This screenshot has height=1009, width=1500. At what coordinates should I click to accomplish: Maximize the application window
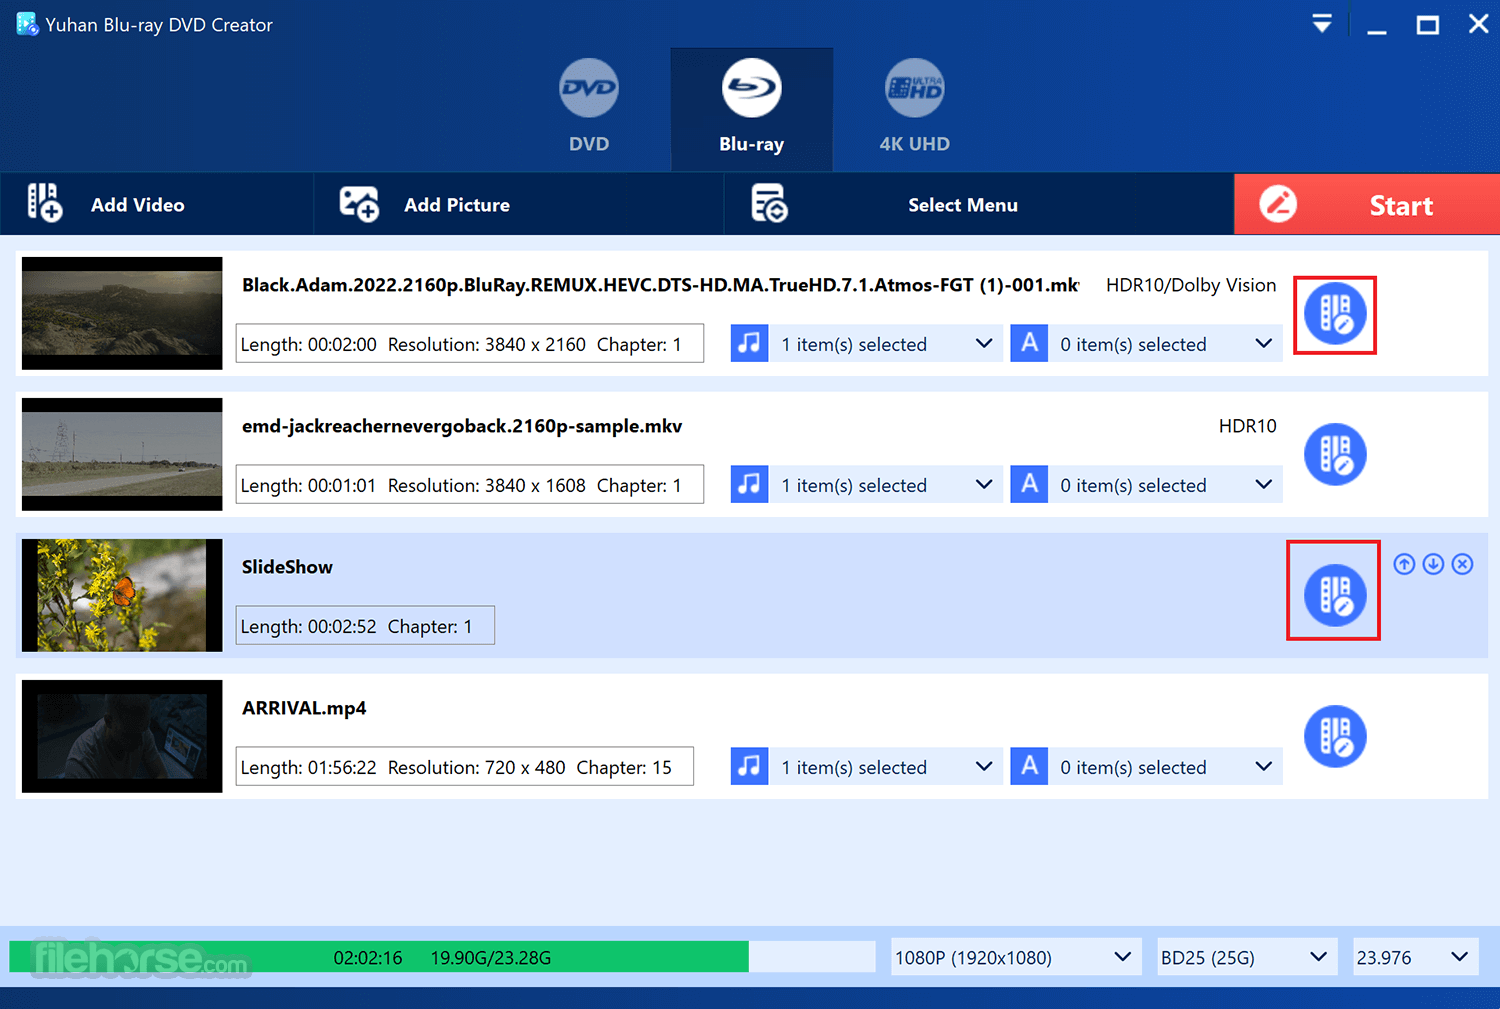pos(1428,25)
